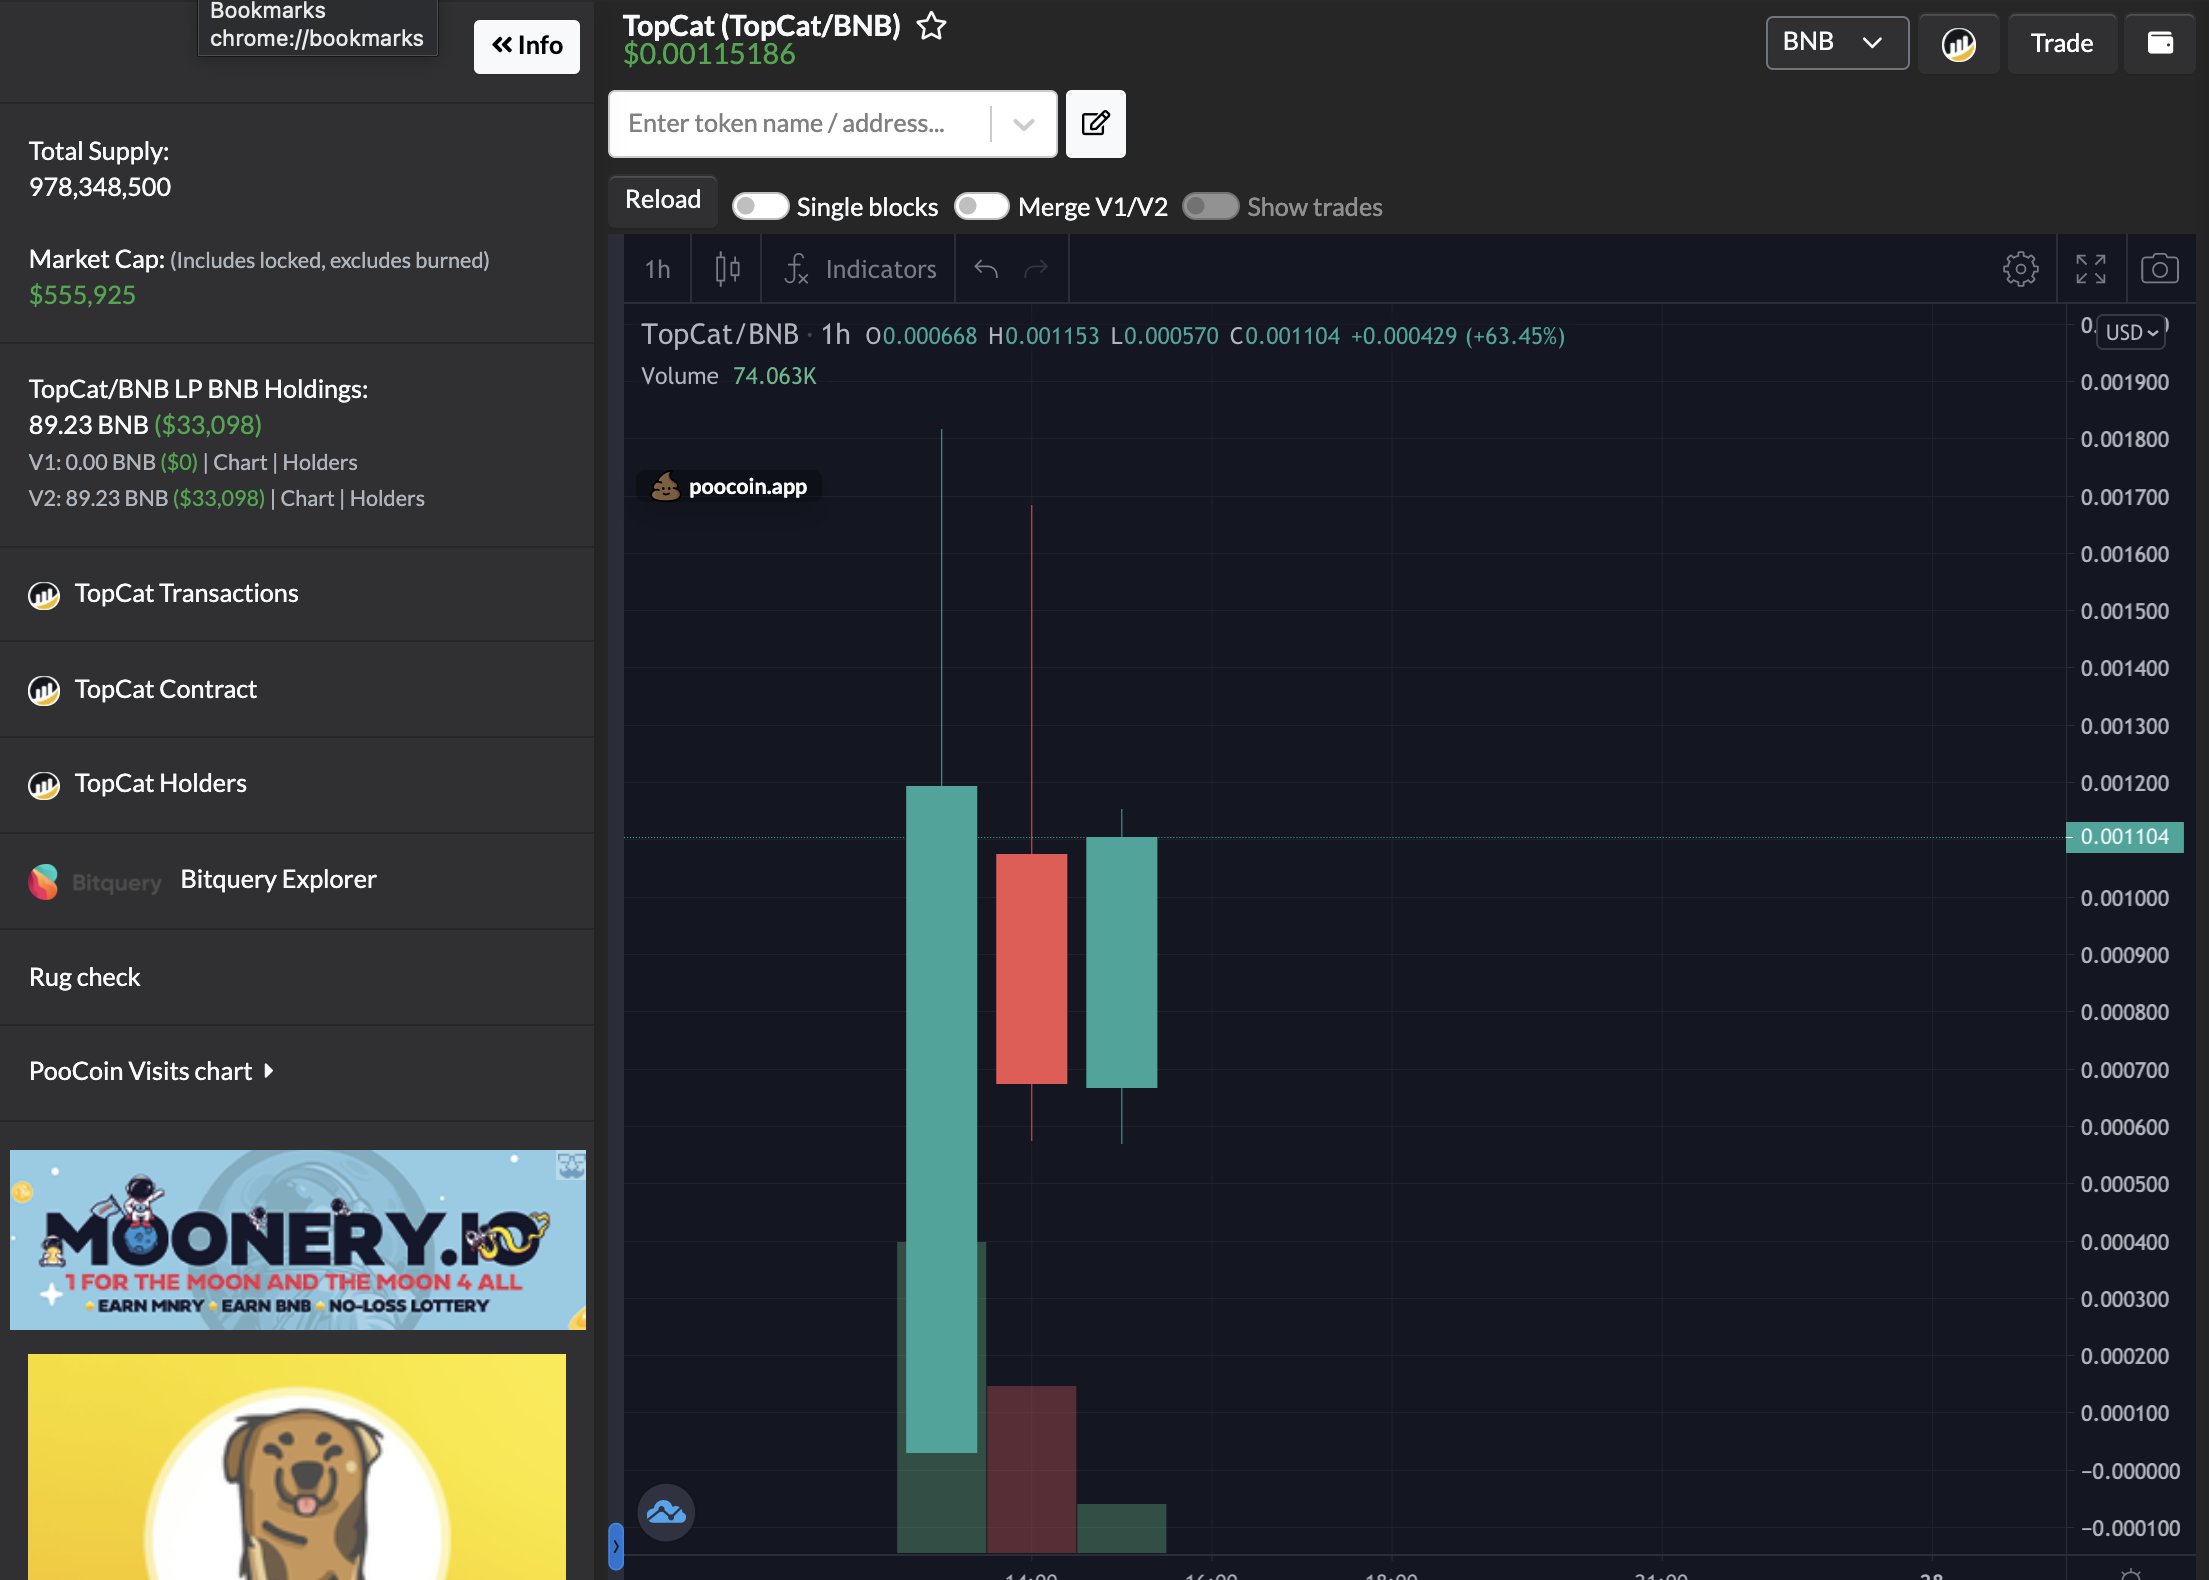Click the icon beside TopCat Holders

tap(44, 785)
